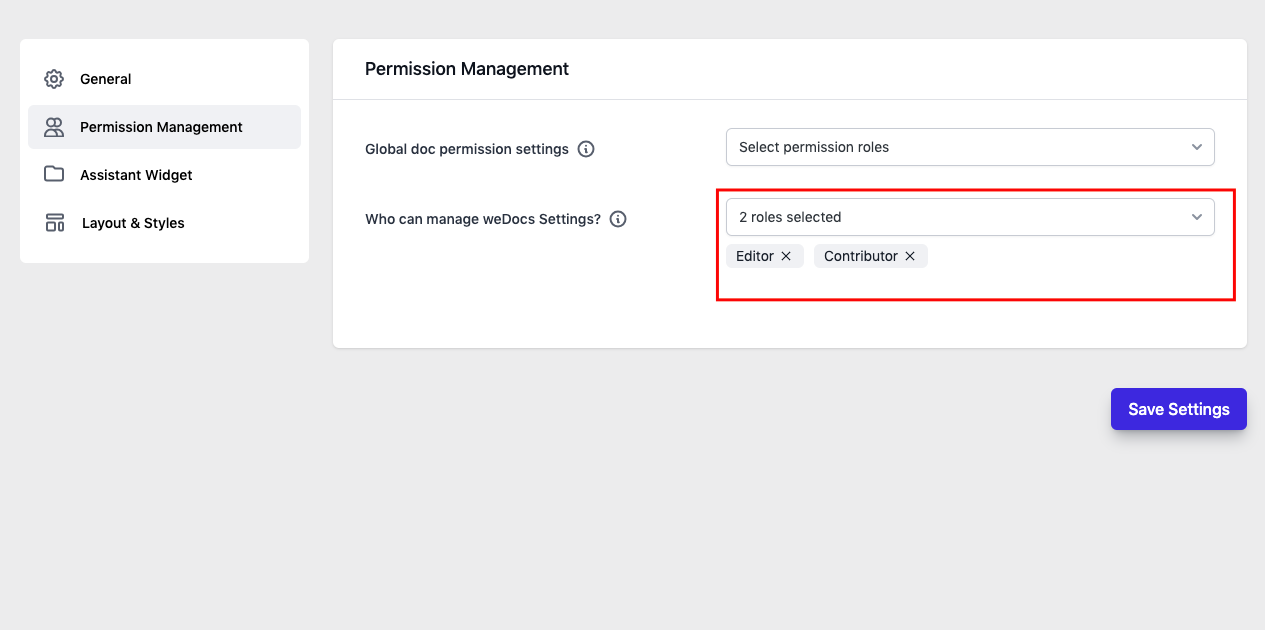Click the General gear icon
1265x630 pixels.
54,79
